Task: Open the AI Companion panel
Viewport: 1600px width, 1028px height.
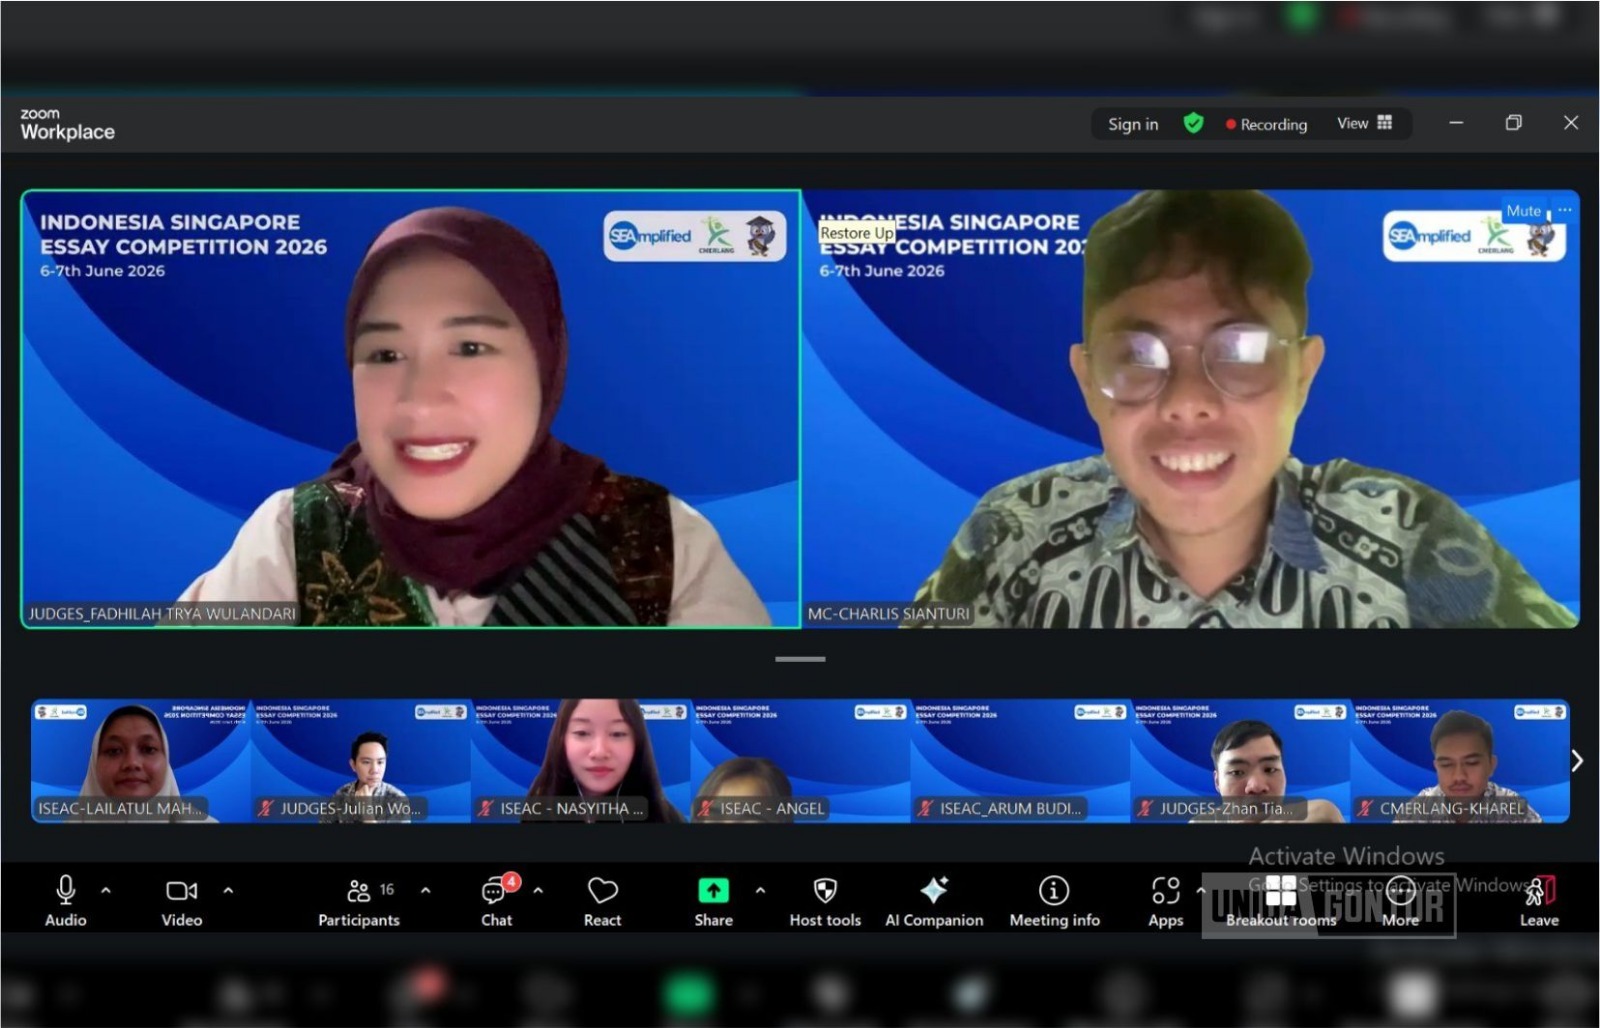Action: point(934,901)
